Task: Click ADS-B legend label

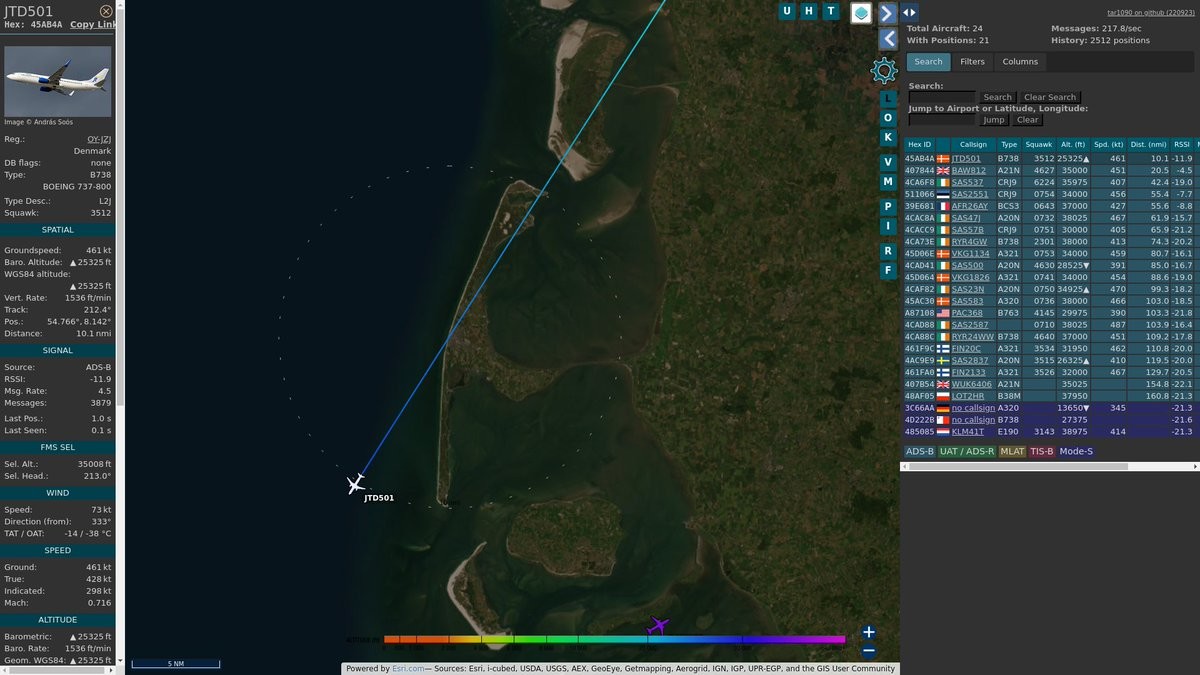Action: click(x=919, y=451)
